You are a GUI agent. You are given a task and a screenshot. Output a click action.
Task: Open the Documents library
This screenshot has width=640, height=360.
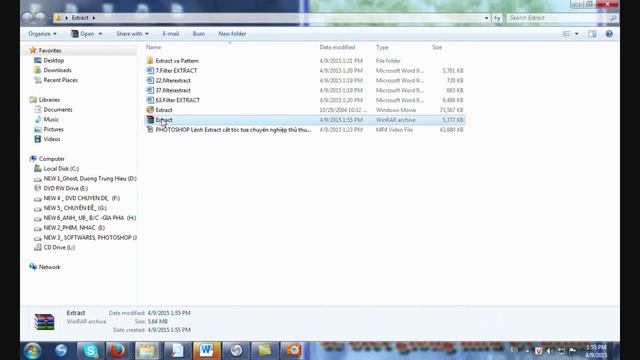tap(58, 109)
